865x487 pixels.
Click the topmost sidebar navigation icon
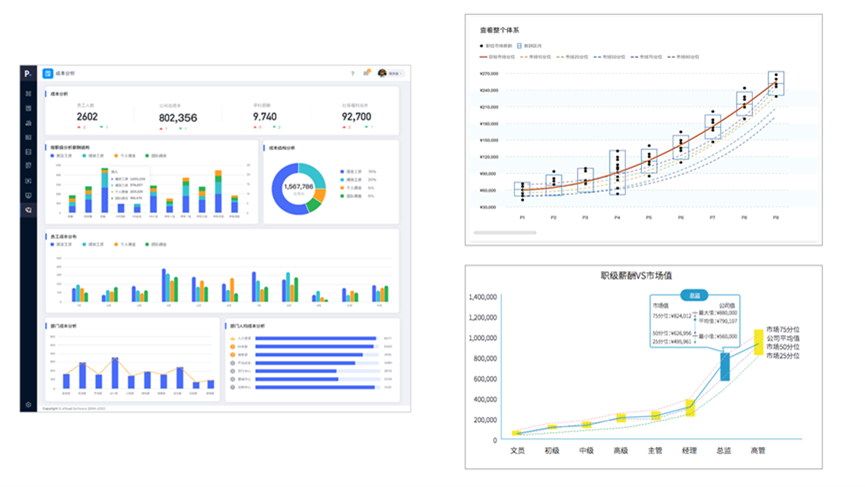(28, 93)
